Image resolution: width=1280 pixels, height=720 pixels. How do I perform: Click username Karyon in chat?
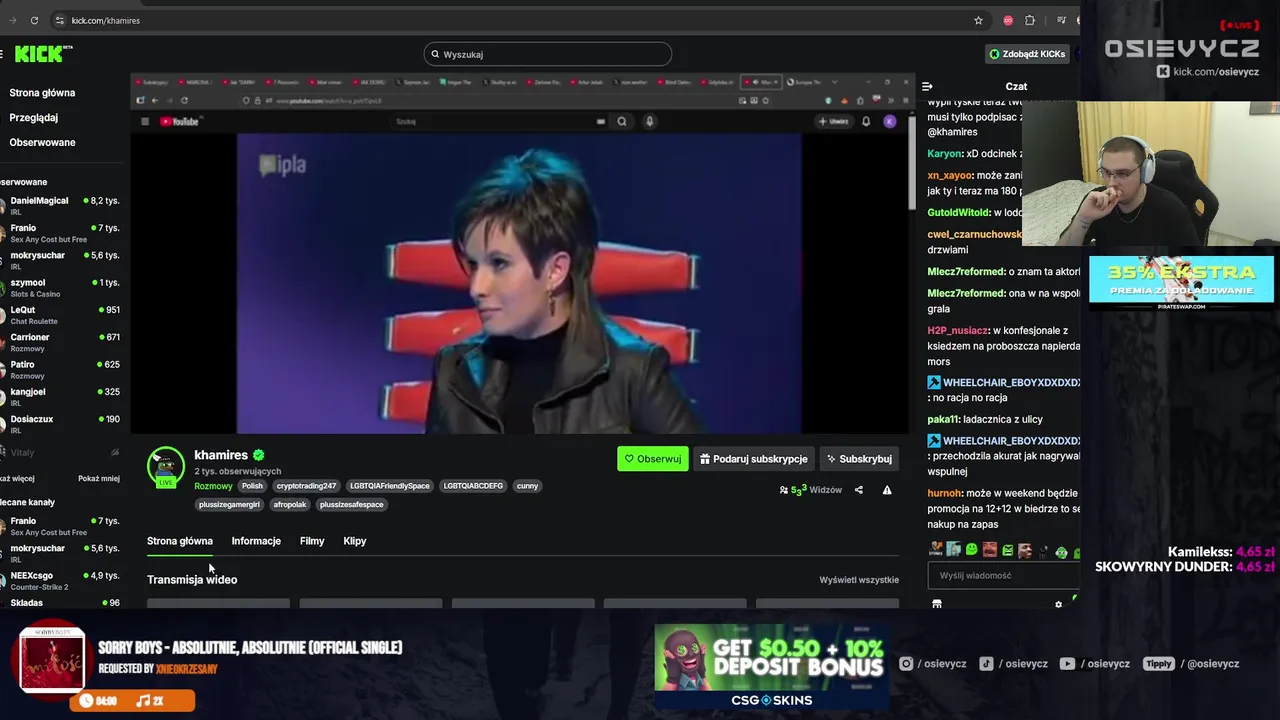(x=944, y=154)
